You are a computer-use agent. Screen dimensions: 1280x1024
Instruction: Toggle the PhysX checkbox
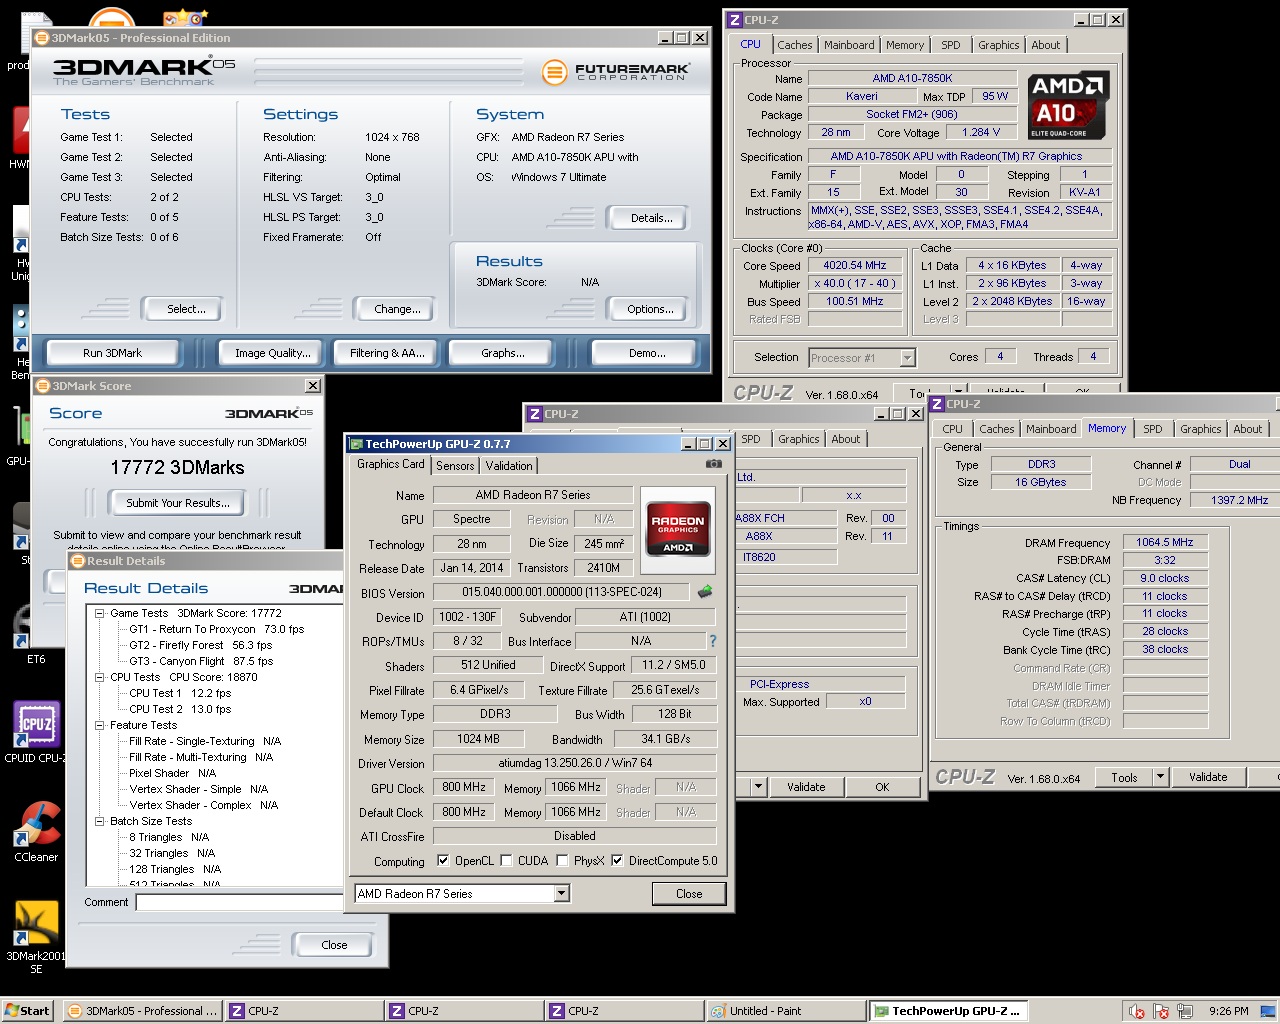[x=562, y=860]
